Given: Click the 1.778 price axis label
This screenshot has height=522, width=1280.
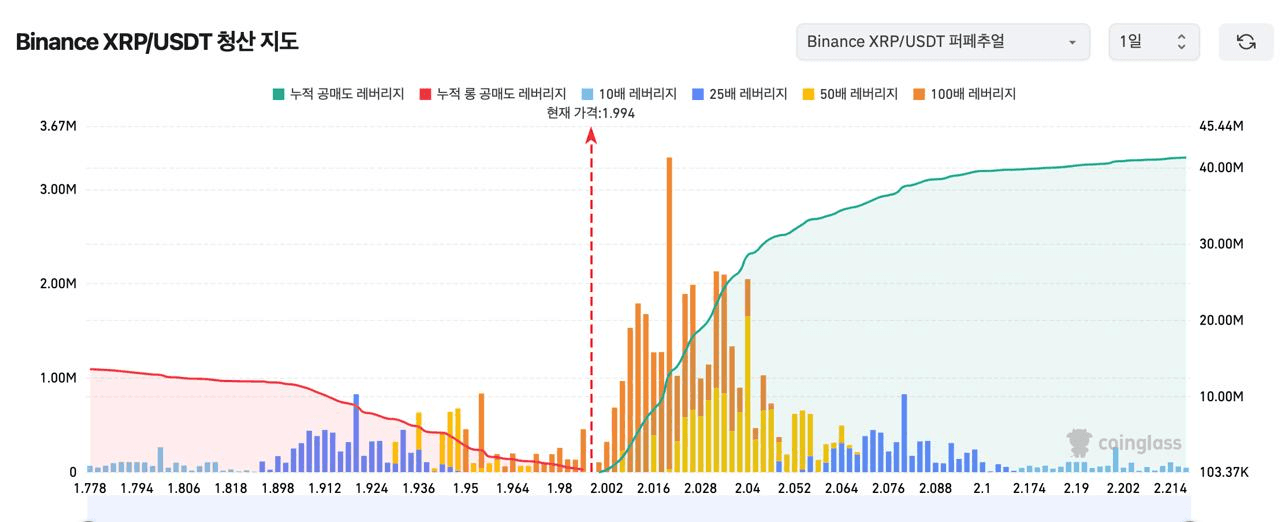Looking at the screenshot, I should tap(91, 488).
